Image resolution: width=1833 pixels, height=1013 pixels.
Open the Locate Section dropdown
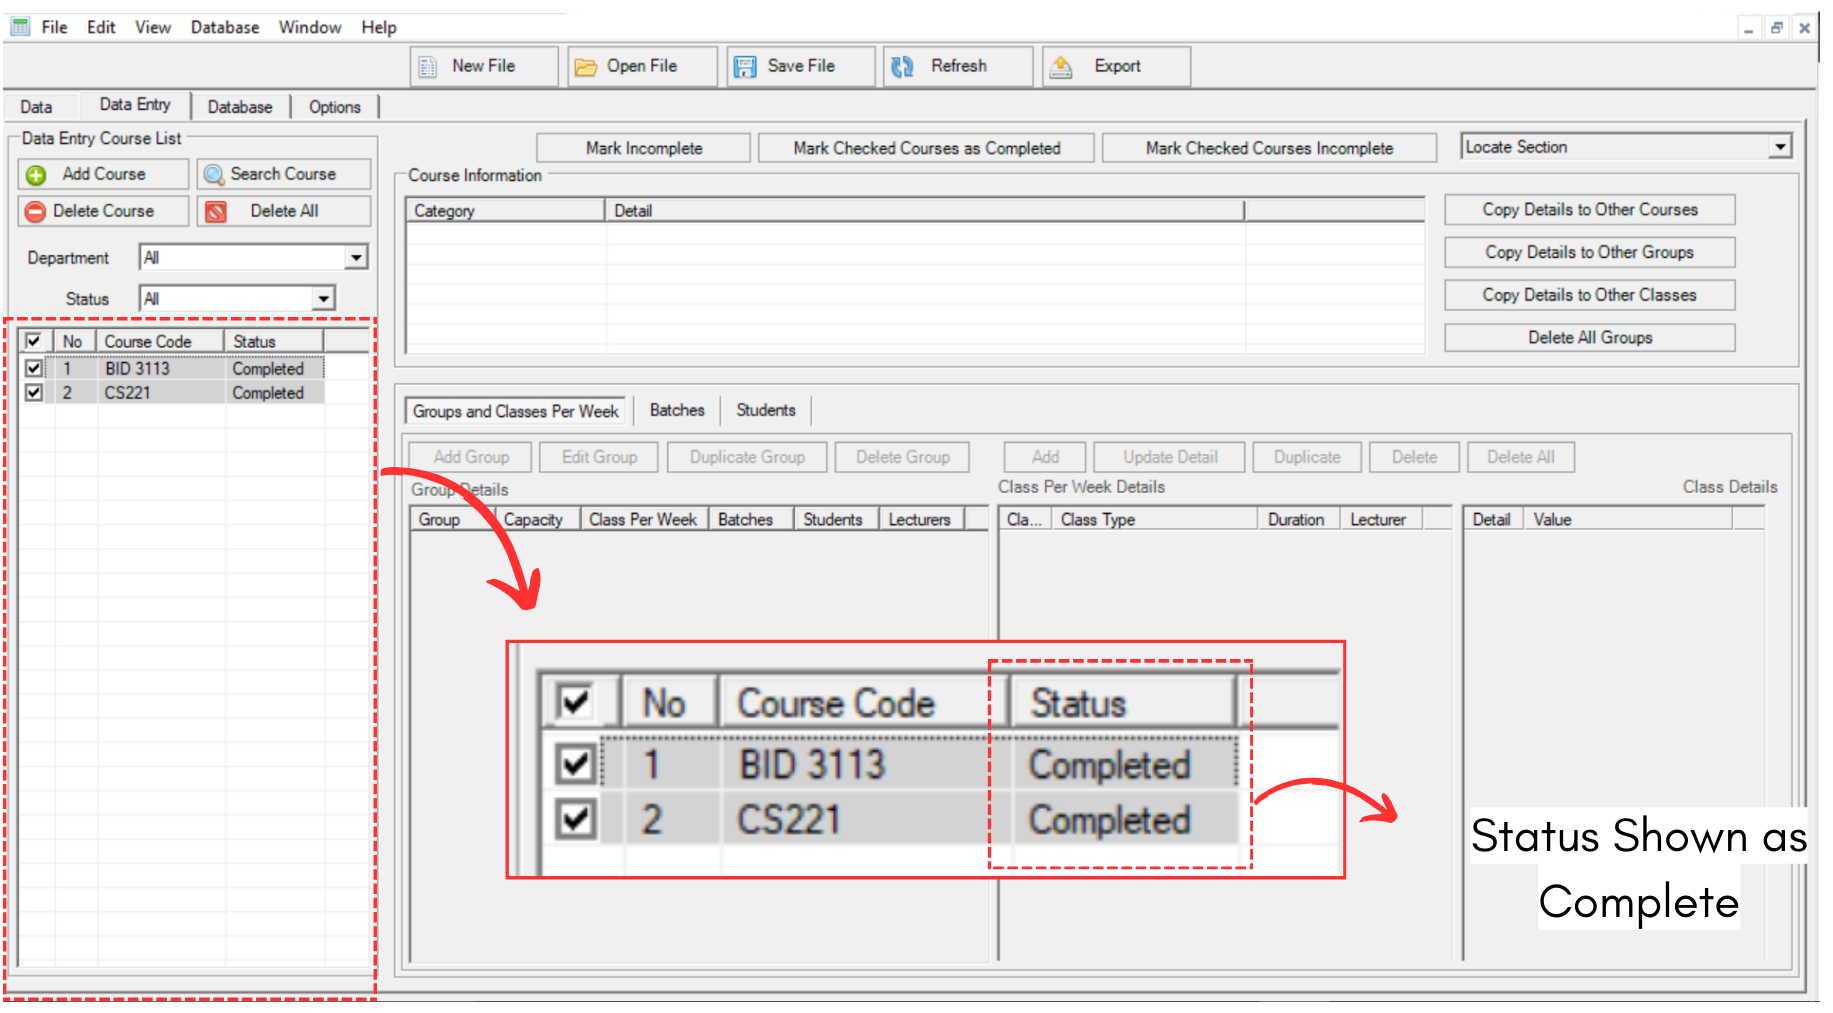(x=1779, y=147)
